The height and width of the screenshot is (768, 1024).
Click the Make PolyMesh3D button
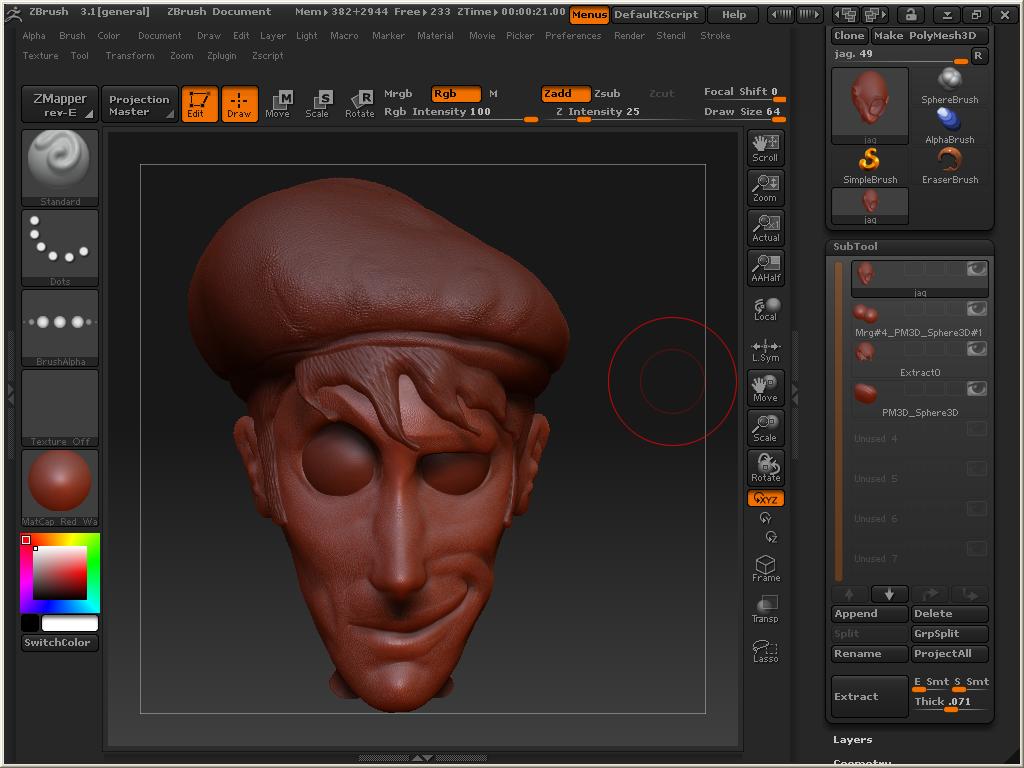pyautogui.click(x=930, y=35)
